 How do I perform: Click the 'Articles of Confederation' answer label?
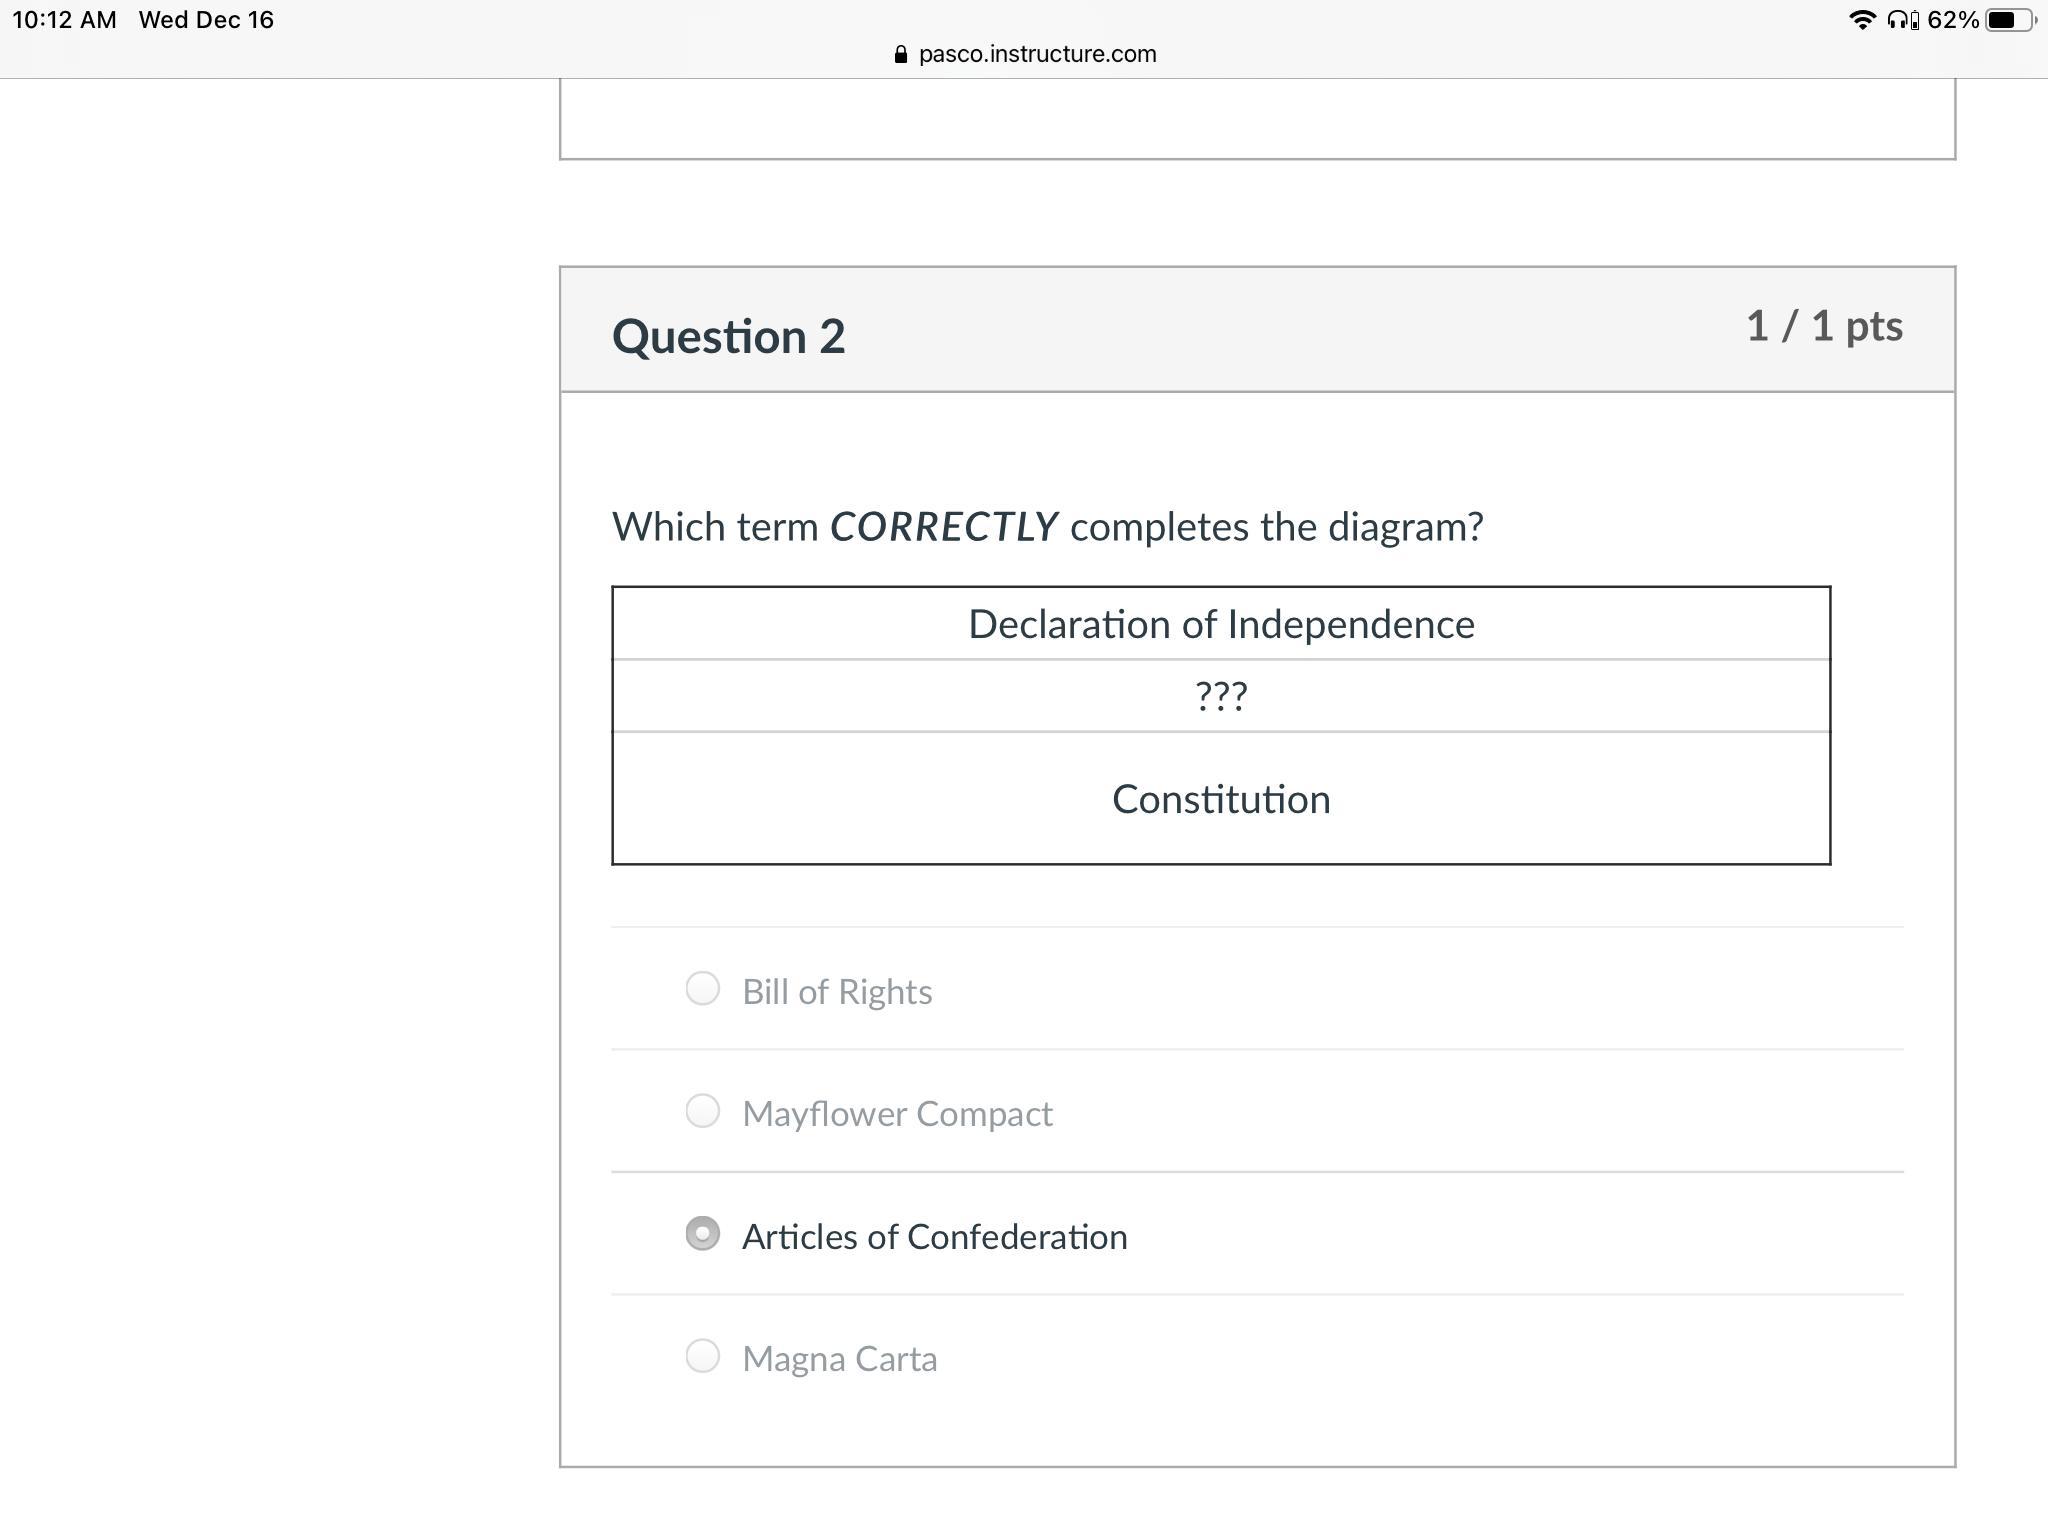click(934, 1237)
